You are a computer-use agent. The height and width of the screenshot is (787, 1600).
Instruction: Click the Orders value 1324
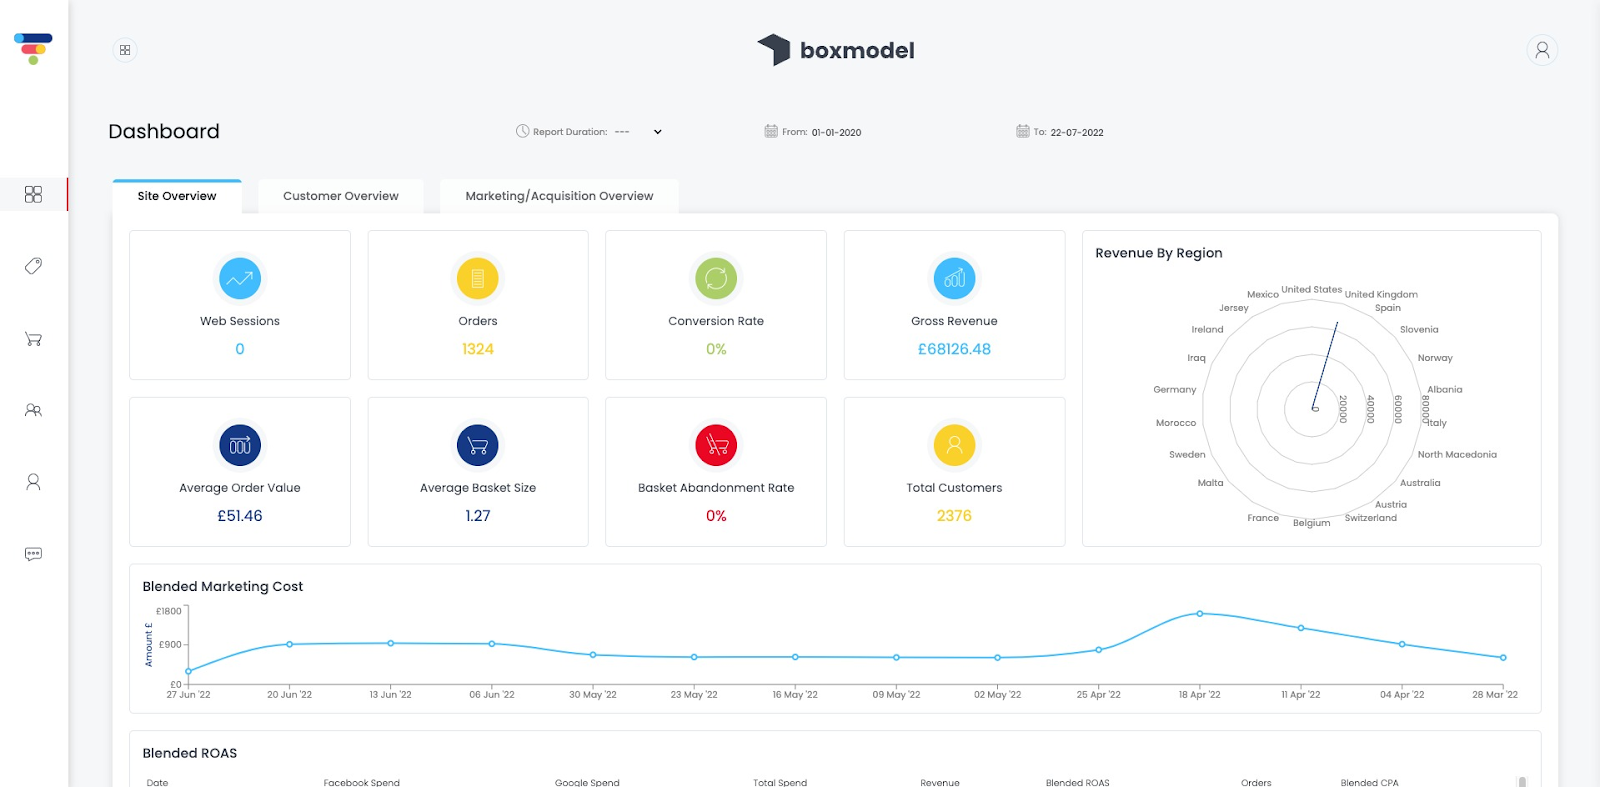click(478, 349)
